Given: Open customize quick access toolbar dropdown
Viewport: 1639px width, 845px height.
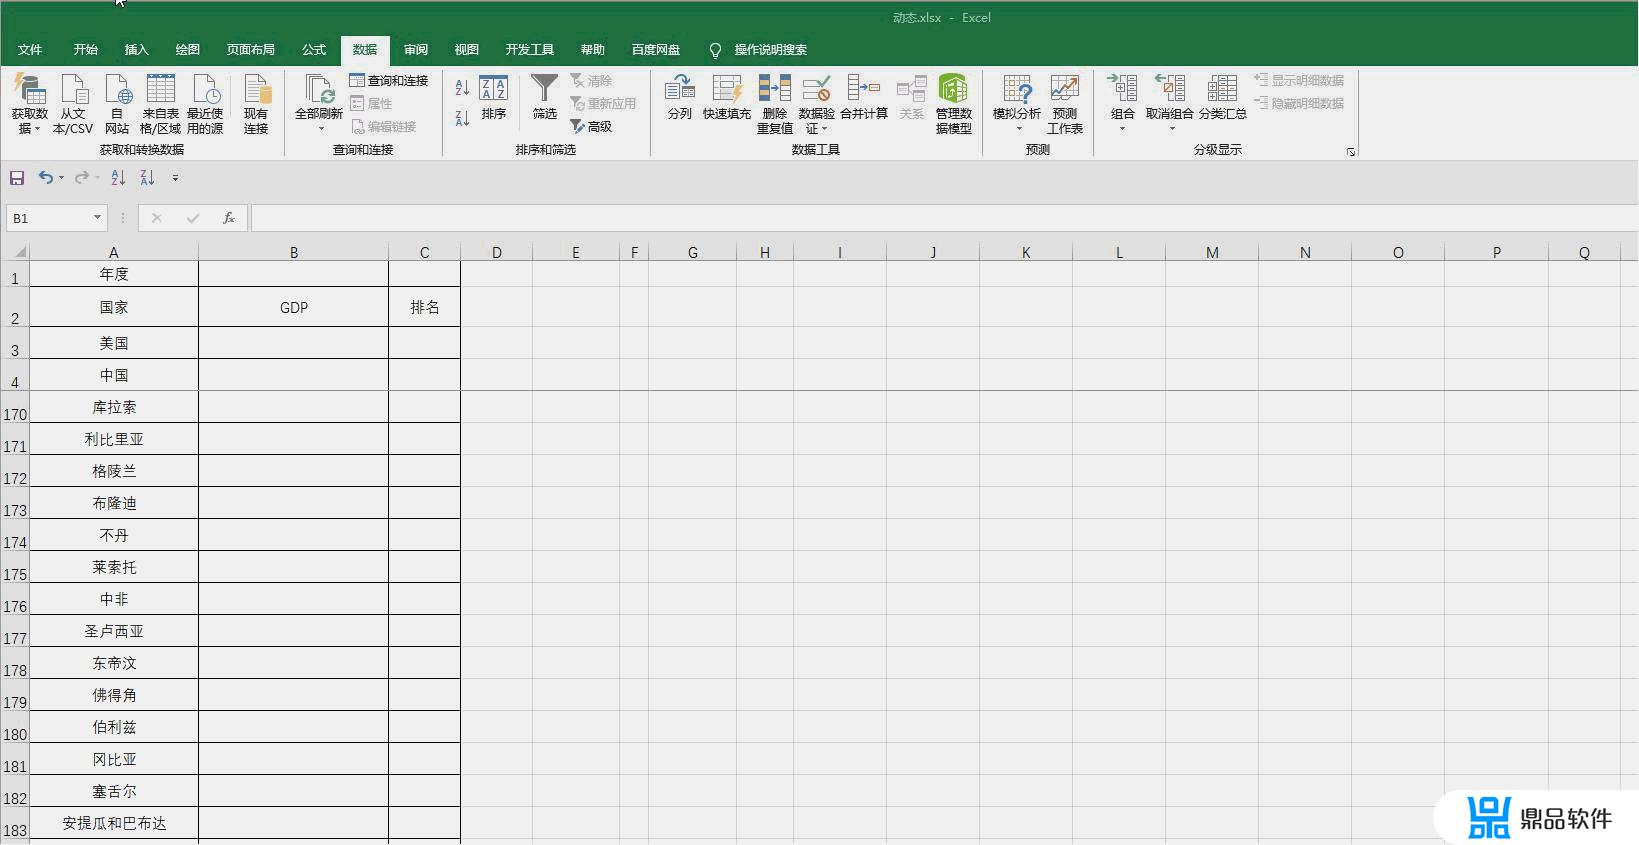Looking at the screenshot, I should tap(175, 178).
